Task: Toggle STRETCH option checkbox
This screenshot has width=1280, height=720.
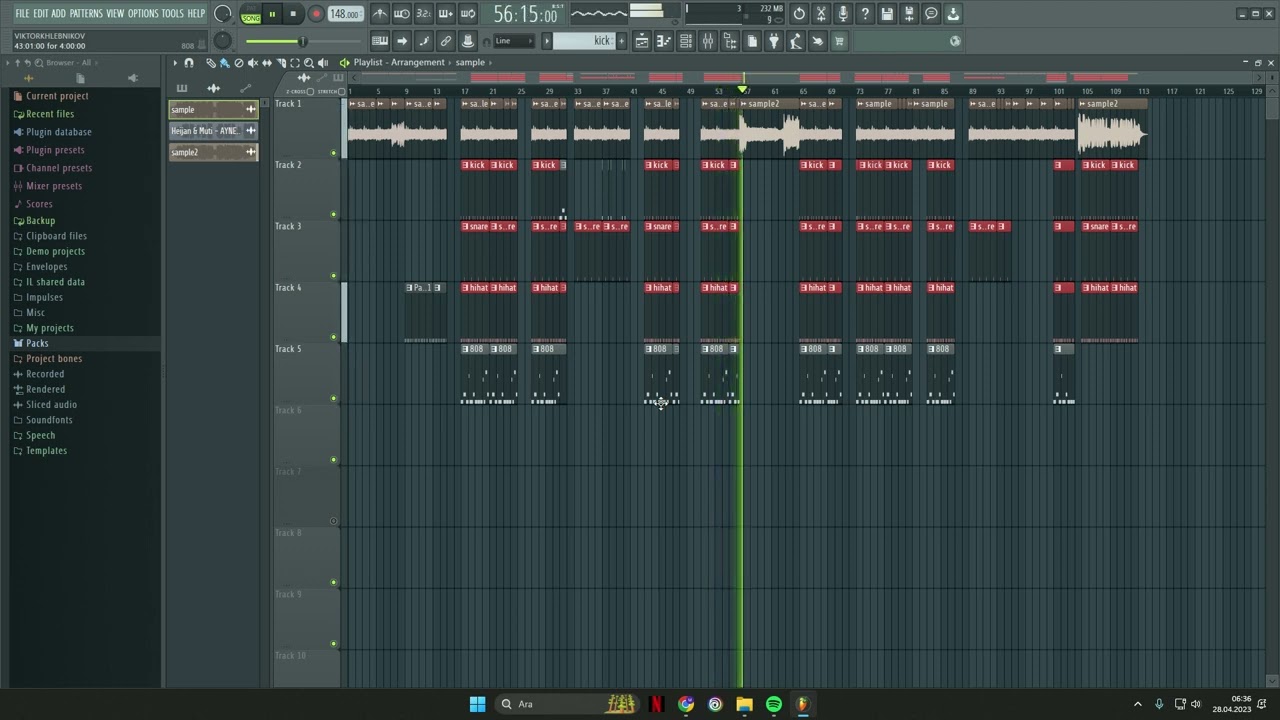Action: click(x=341, y=92)
